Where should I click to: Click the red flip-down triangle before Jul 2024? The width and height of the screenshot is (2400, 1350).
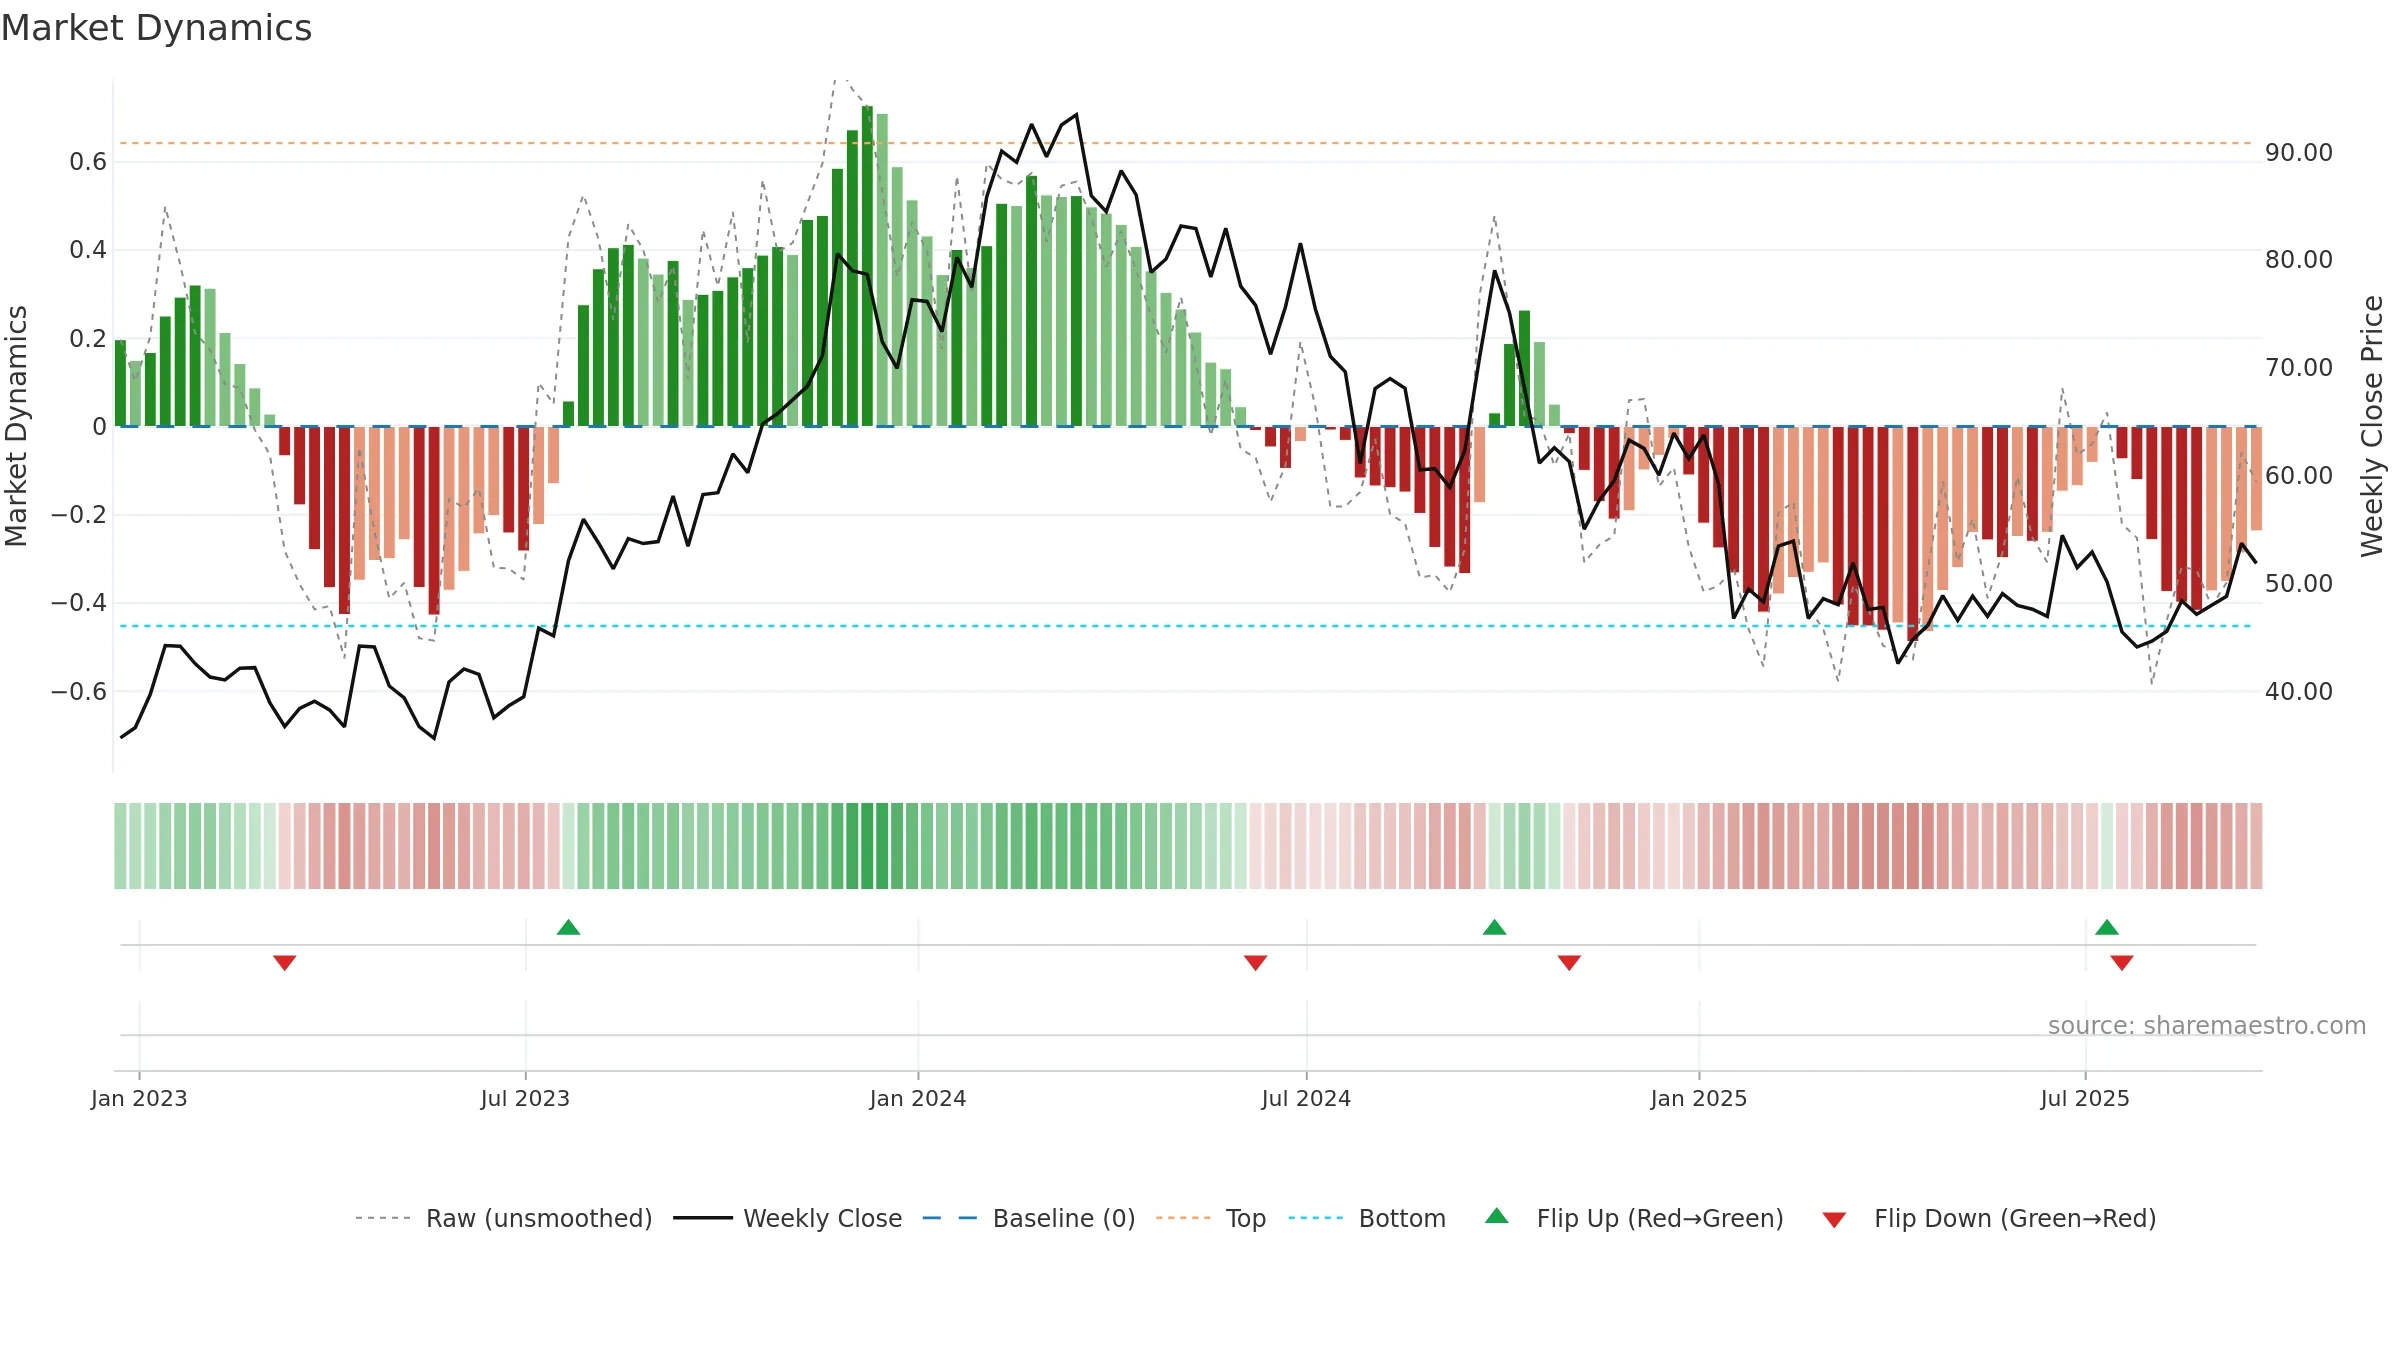point(1255,962)
